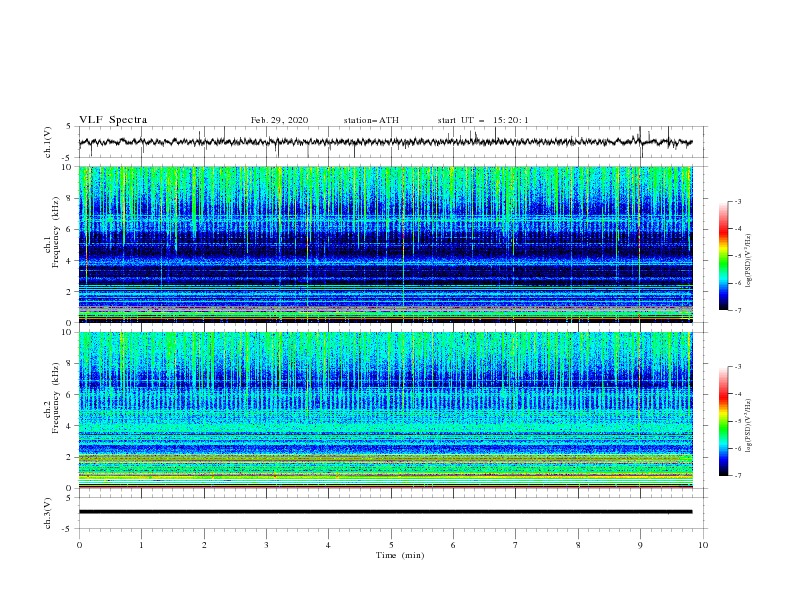Image resolution: width=792 pixels, height=612 pixels.
Task: Select the "start UT = 15:20:1" text
Action: click(x=483, y=120)
